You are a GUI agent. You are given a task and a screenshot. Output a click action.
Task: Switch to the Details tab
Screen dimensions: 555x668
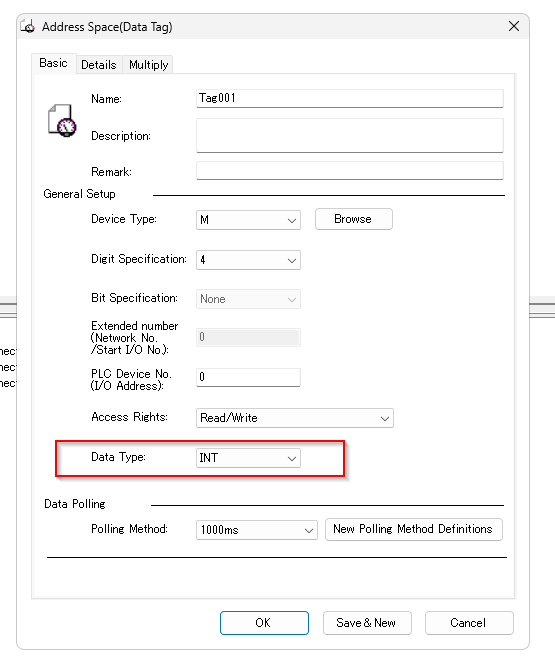point(99,65)
